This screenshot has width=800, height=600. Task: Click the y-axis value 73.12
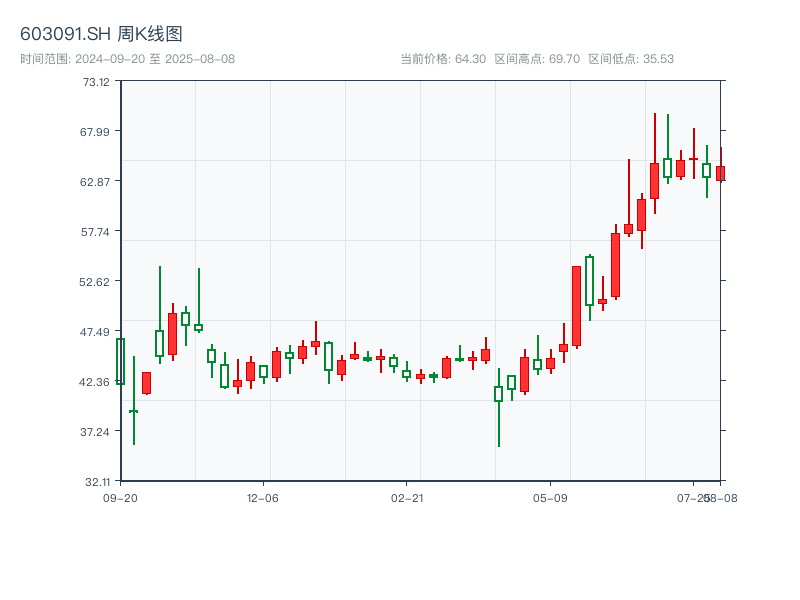point(96,82)
